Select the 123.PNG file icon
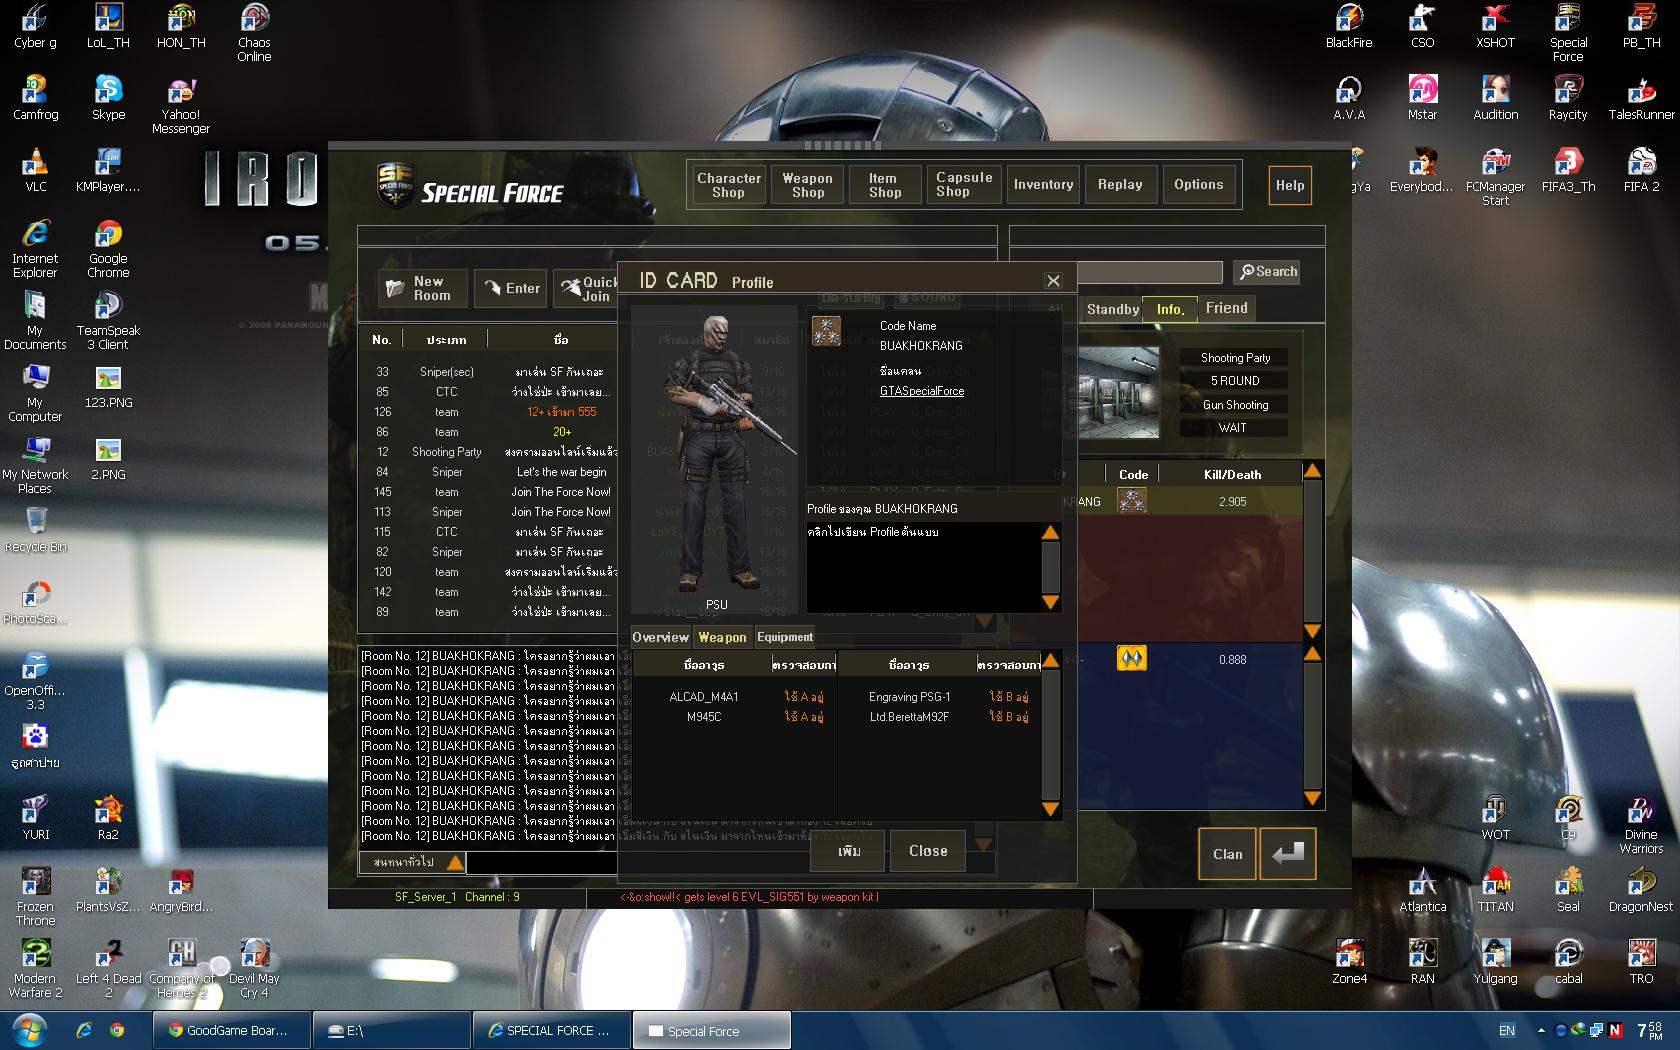This screenshot has width=1680, height=1050. point(108,386)
